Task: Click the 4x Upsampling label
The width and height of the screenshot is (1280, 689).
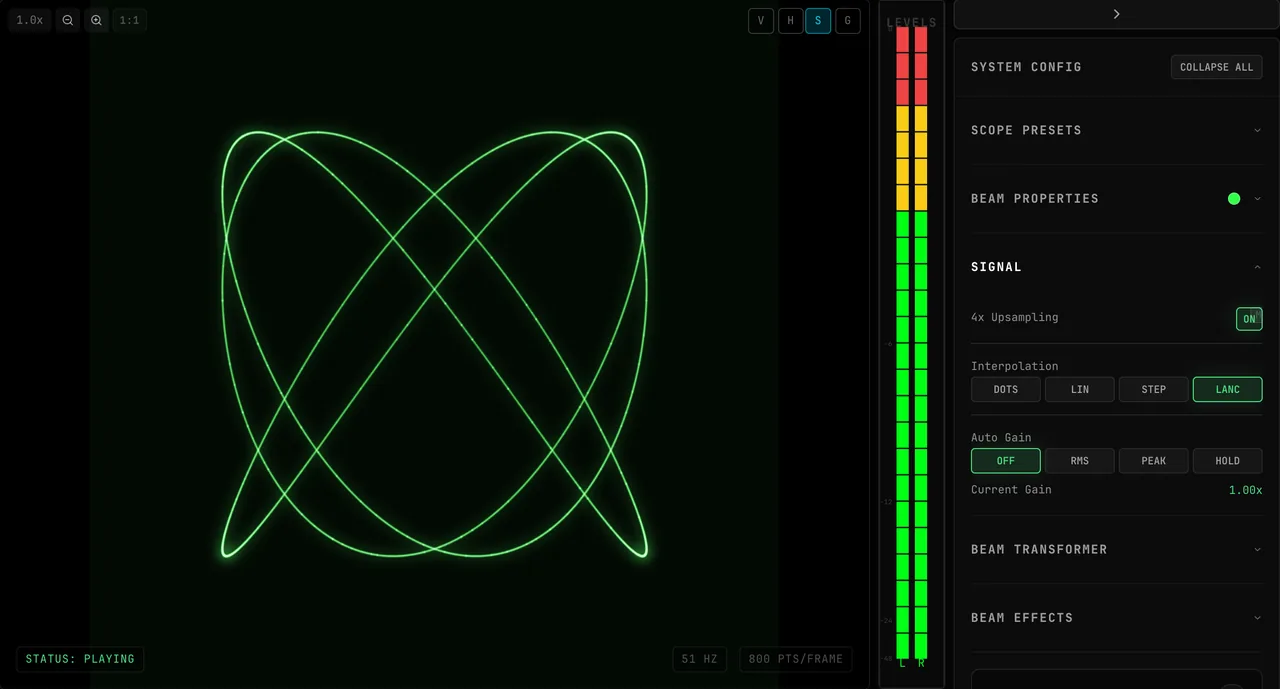Action: [1014, 317]
